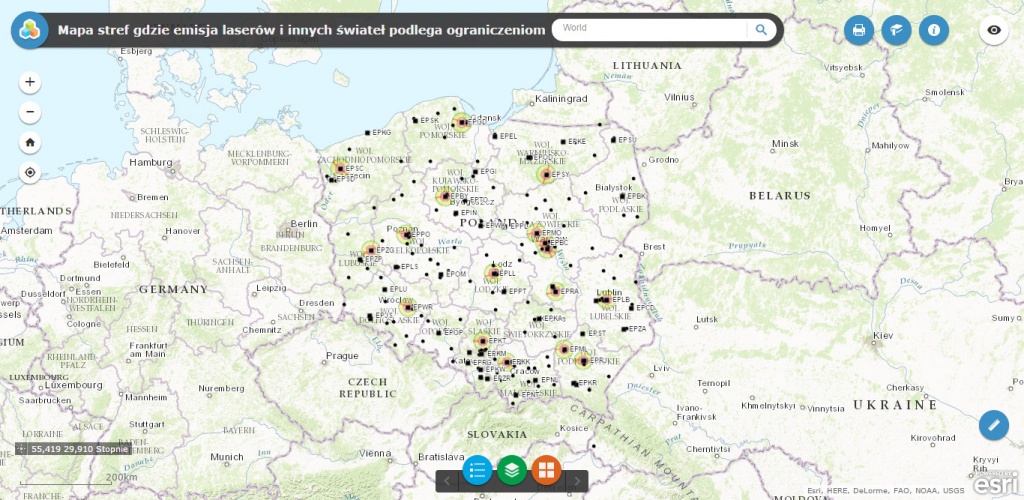Focus the World search field
The image size is (1024, 500).
coord(653,29)
